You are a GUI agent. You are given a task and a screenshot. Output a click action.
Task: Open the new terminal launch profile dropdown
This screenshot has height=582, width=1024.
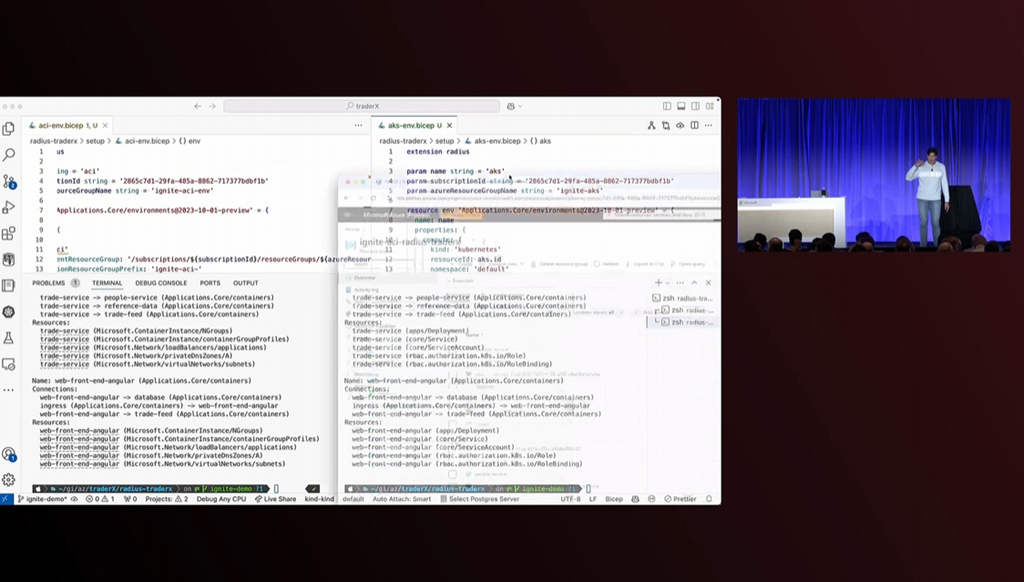(668, 283)
